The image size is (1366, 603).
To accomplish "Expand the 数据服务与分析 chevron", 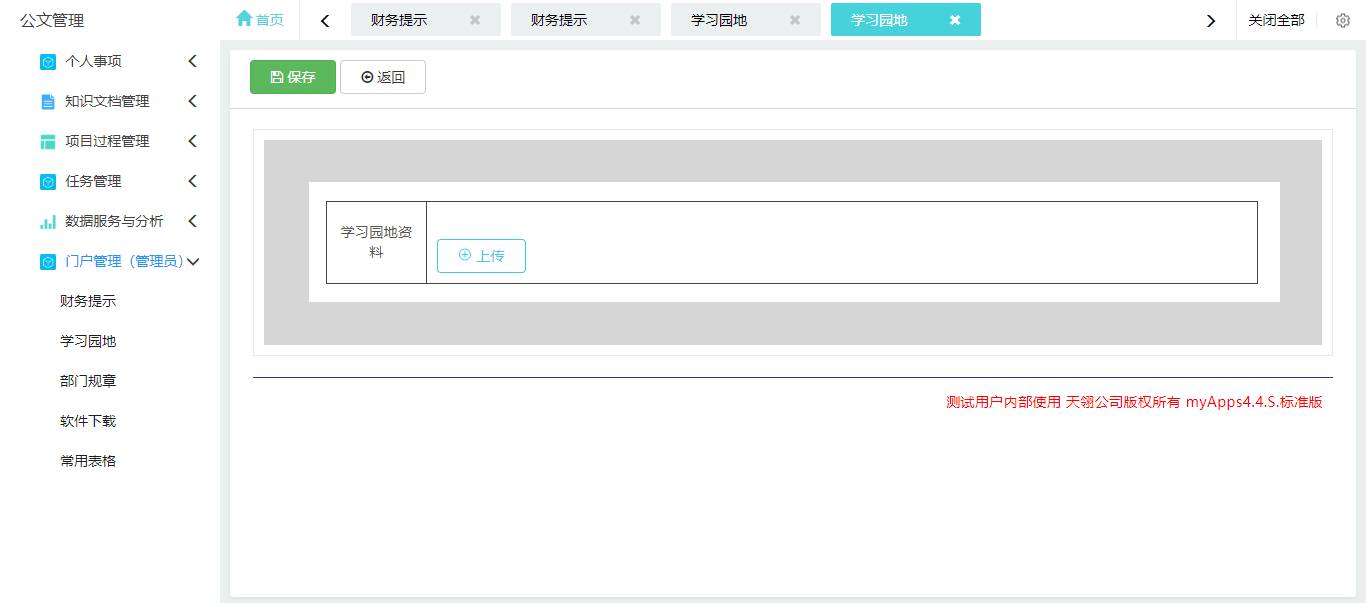I will [193, 221].
